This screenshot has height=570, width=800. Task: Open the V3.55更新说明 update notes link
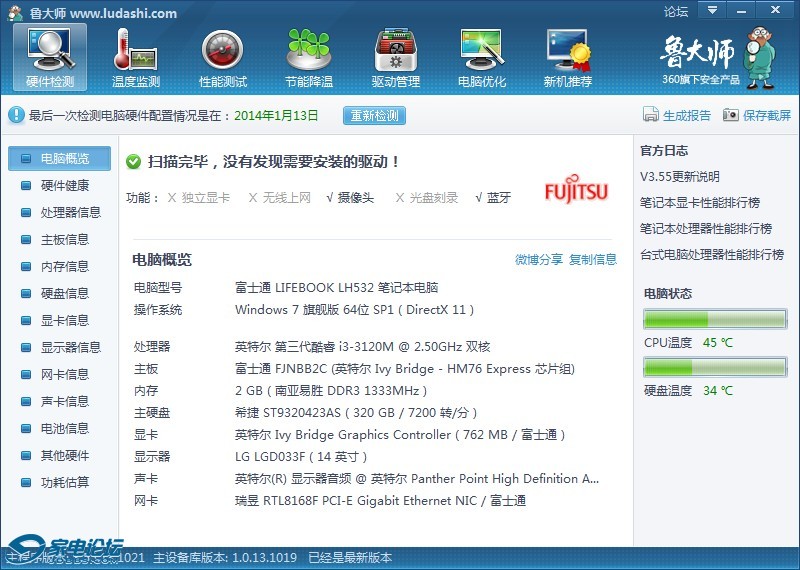click(x=679, y=177)
